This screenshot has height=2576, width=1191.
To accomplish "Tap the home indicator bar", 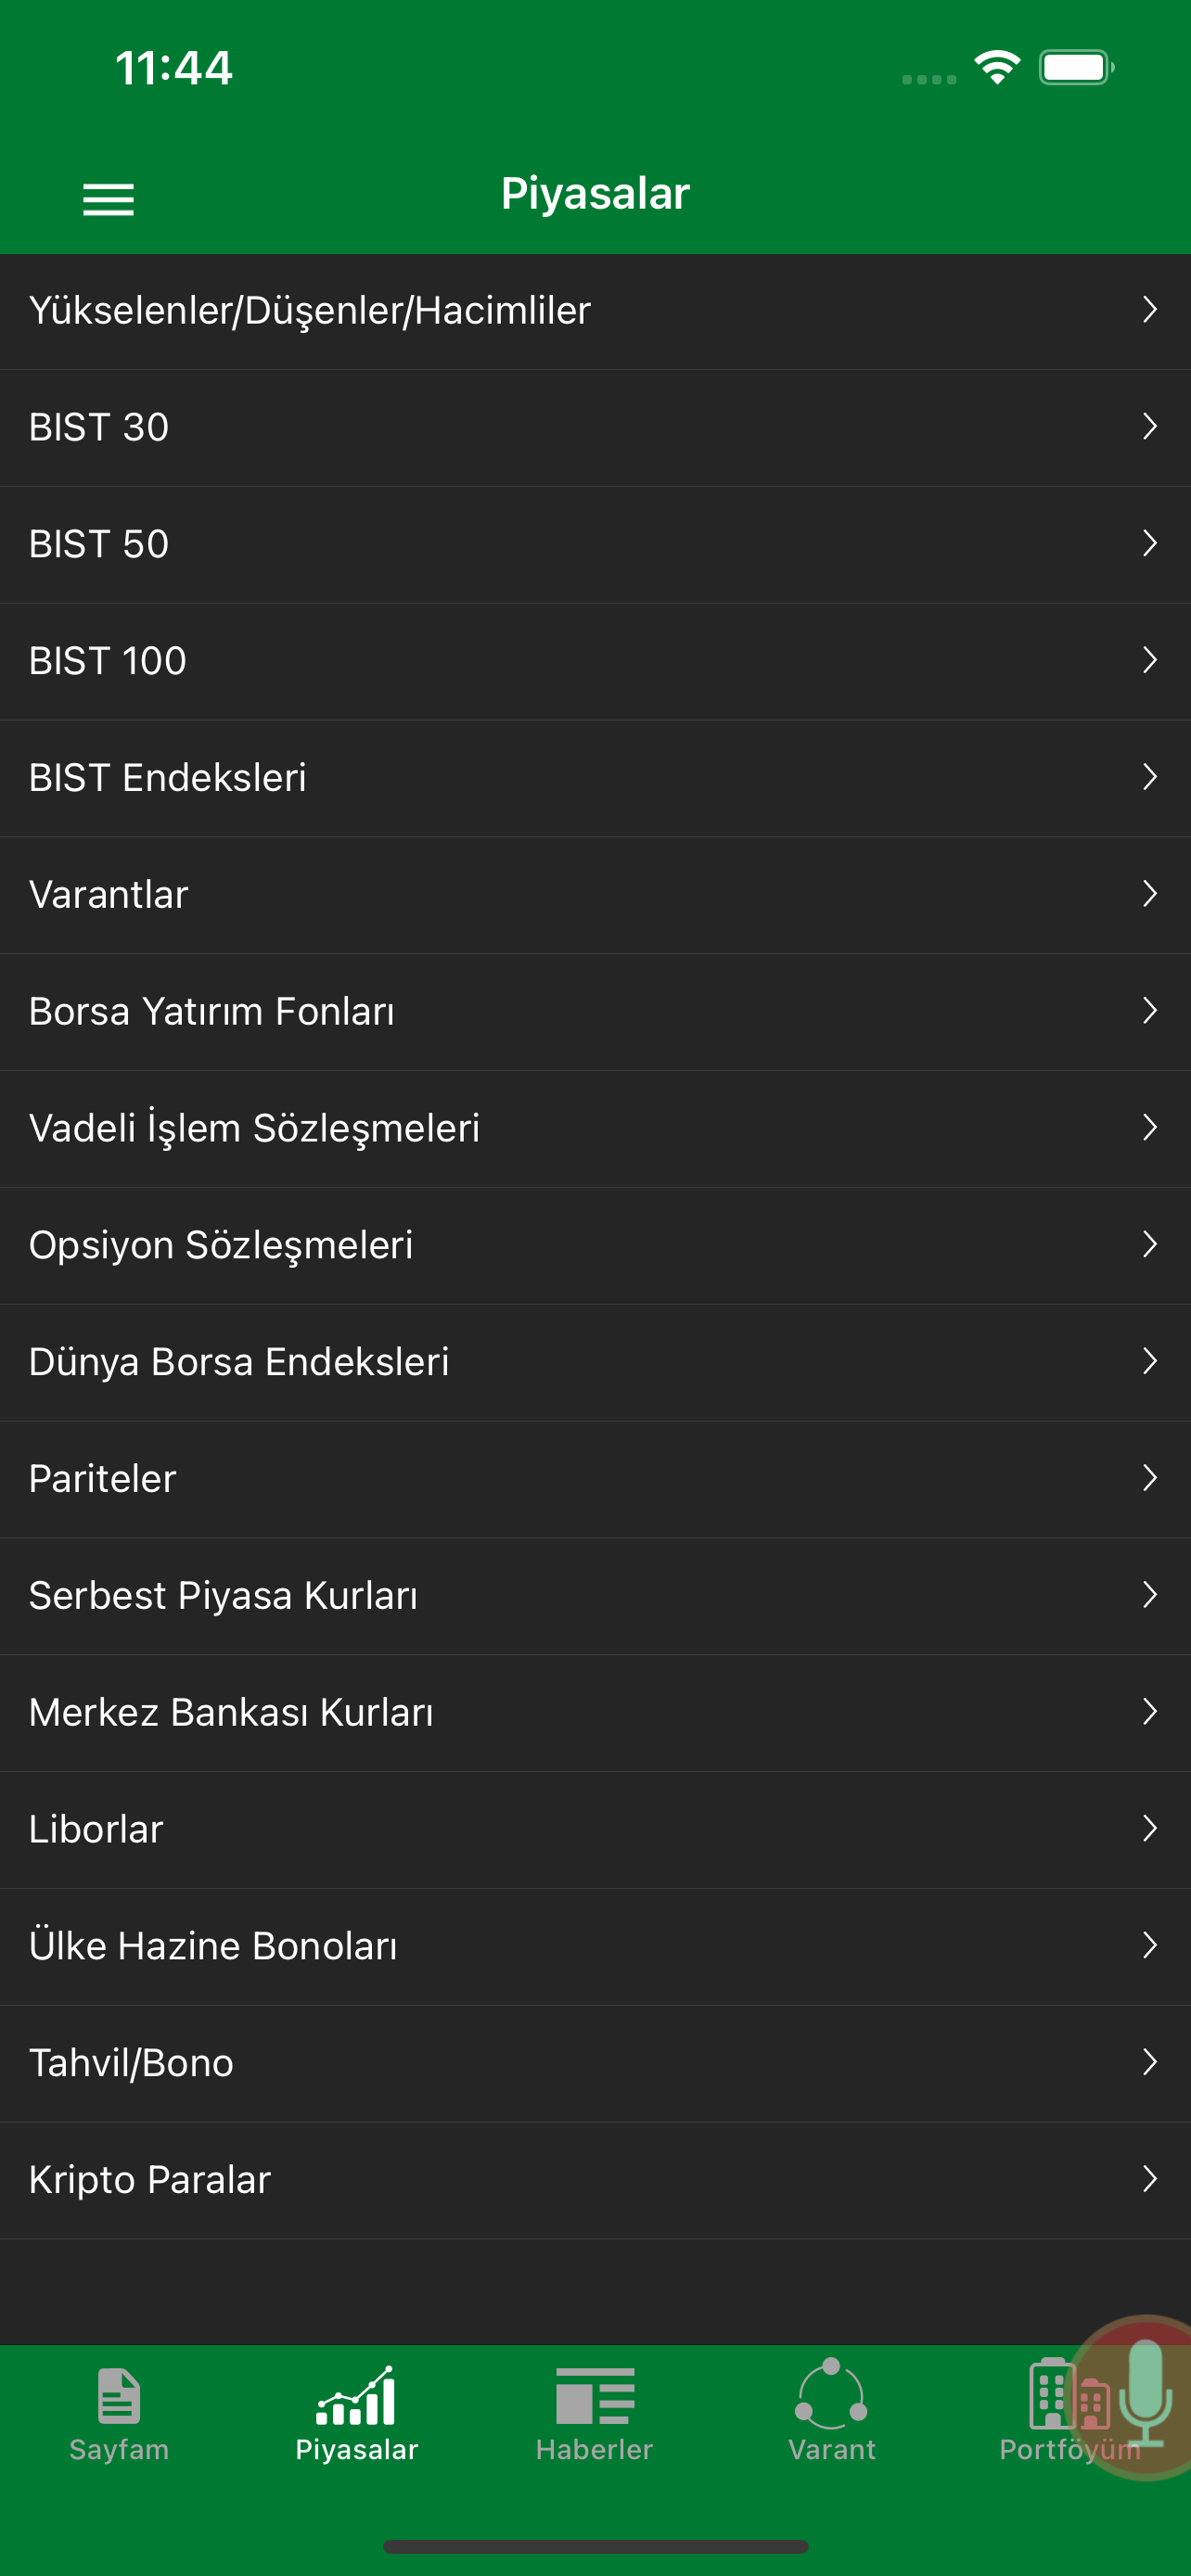I will pos(595,2546).
